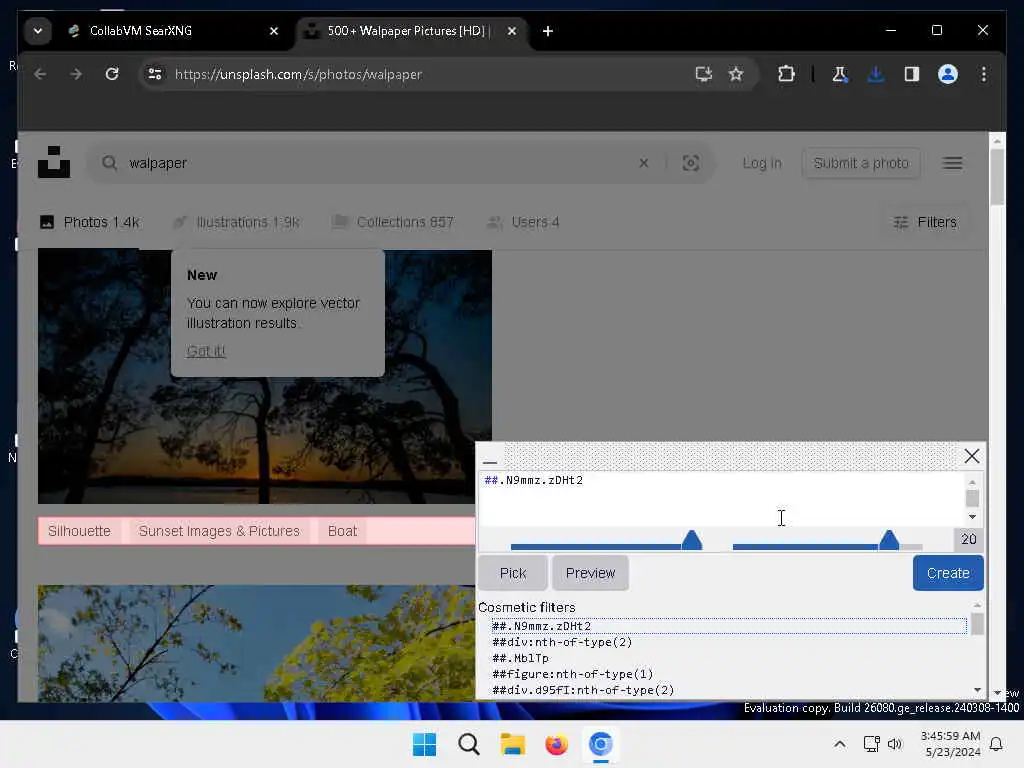The image size is (1024, 768).
Task: Open the volume tray icon
Action: 895,744
